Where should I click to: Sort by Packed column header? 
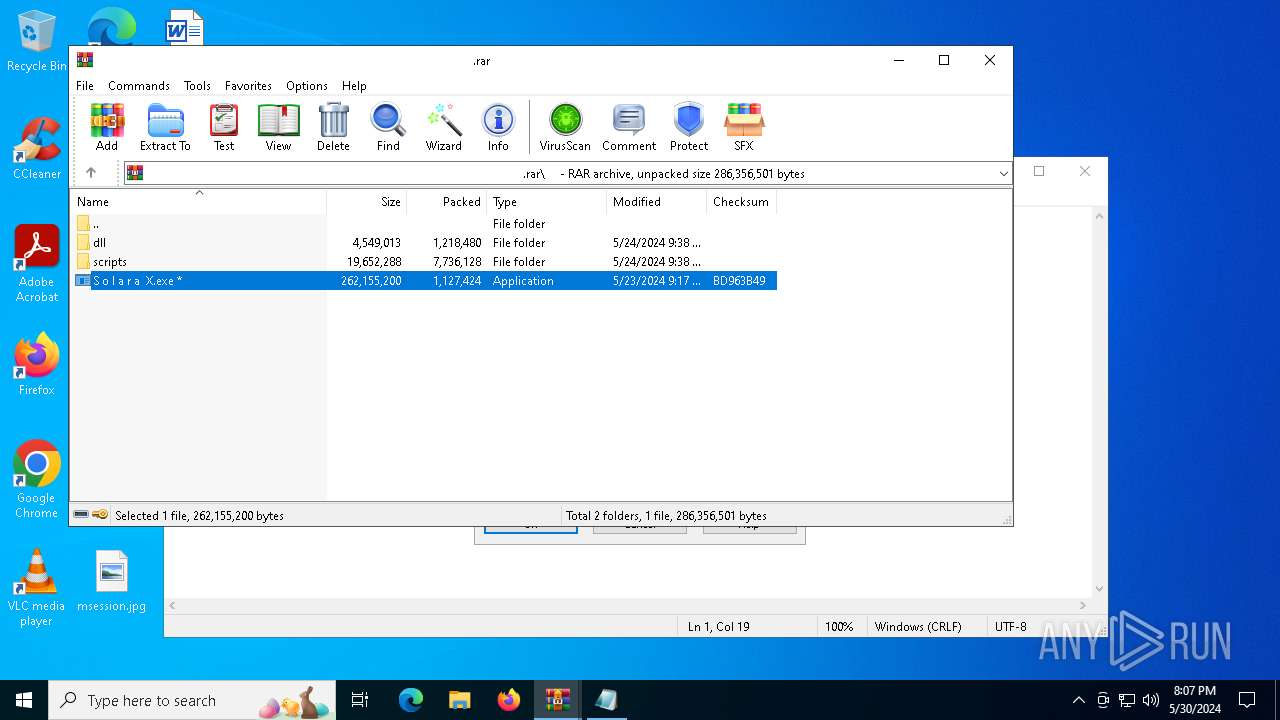(x=447, y=202)
